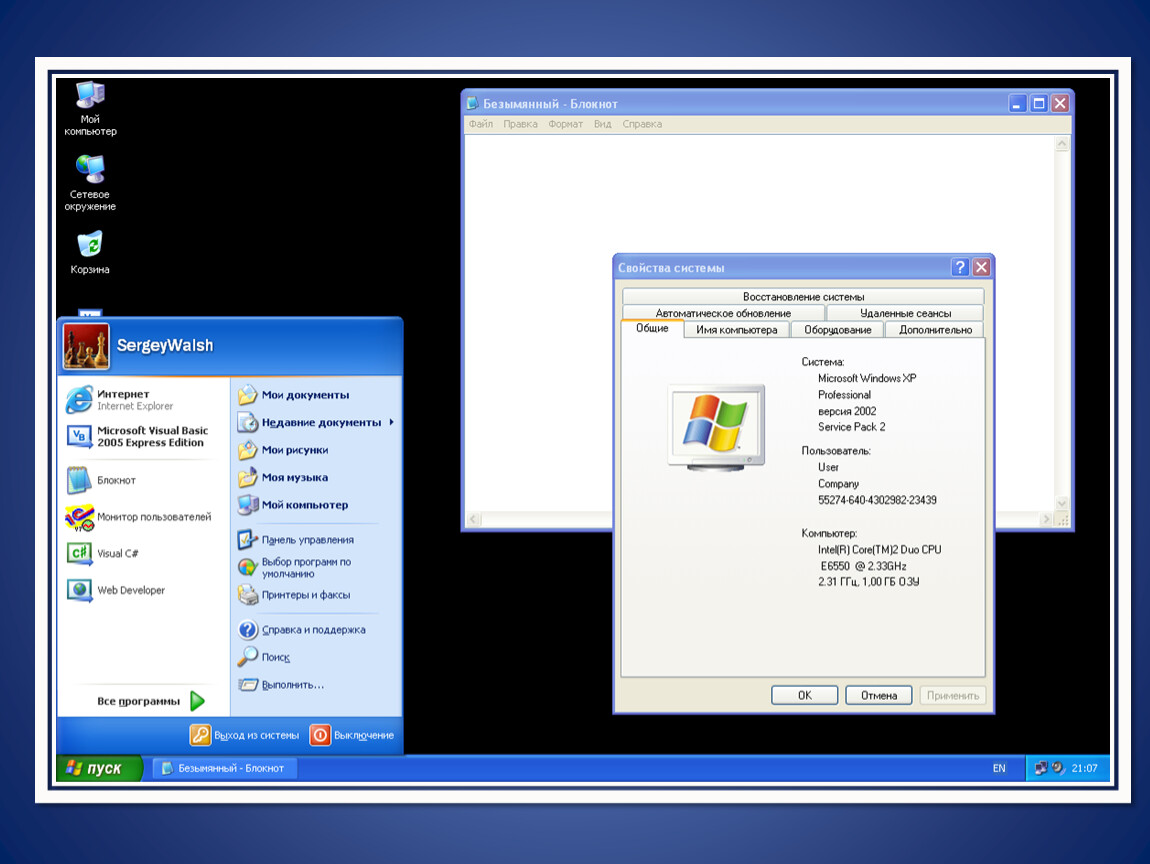Click Выключение shutdown button
The image size is (1150, 864).
point(352,735)
